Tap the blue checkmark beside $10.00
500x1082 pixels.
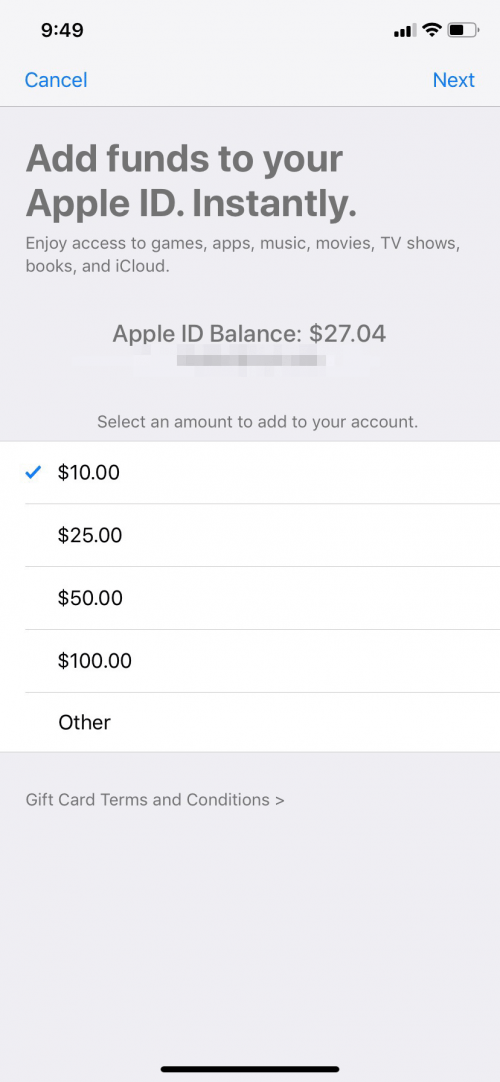point(33,473)
